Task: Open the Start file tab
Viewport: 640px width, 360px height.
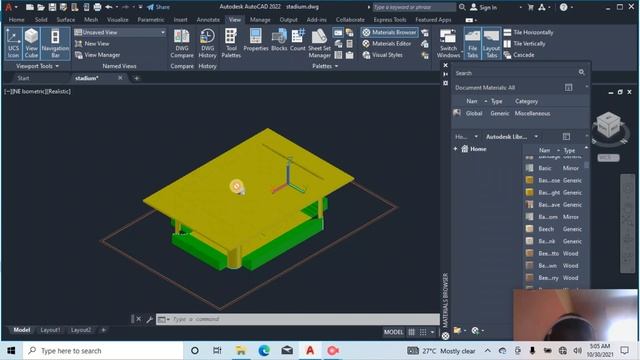Action: tap(23, 78)
